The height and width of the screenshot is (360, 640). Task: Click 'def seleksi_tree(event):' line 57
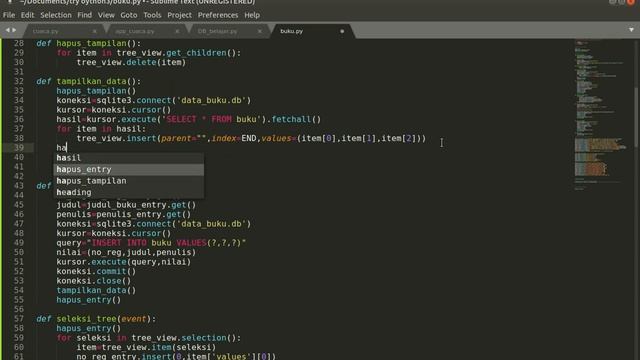96,319
